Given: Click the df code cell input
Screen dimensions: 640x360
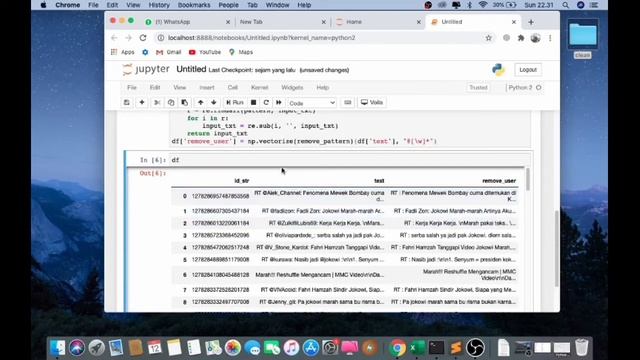Looking at the screenshot, I should [x=350, y=160].
